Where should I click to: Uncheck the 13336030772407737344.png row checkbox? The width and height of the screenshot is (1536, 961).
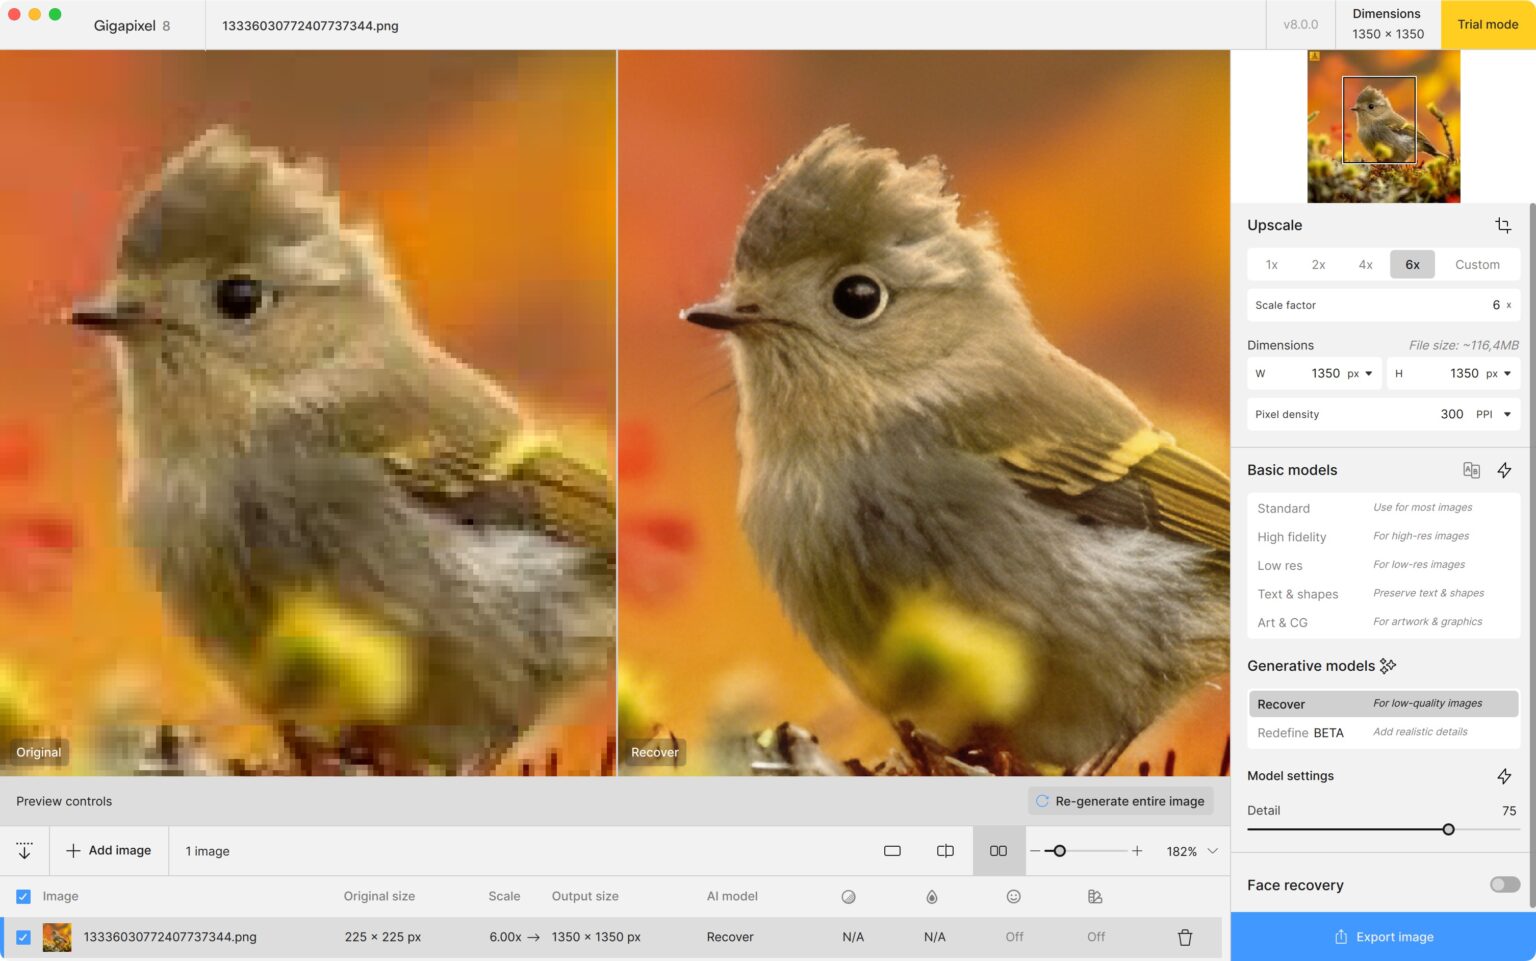tap(23, 937)
